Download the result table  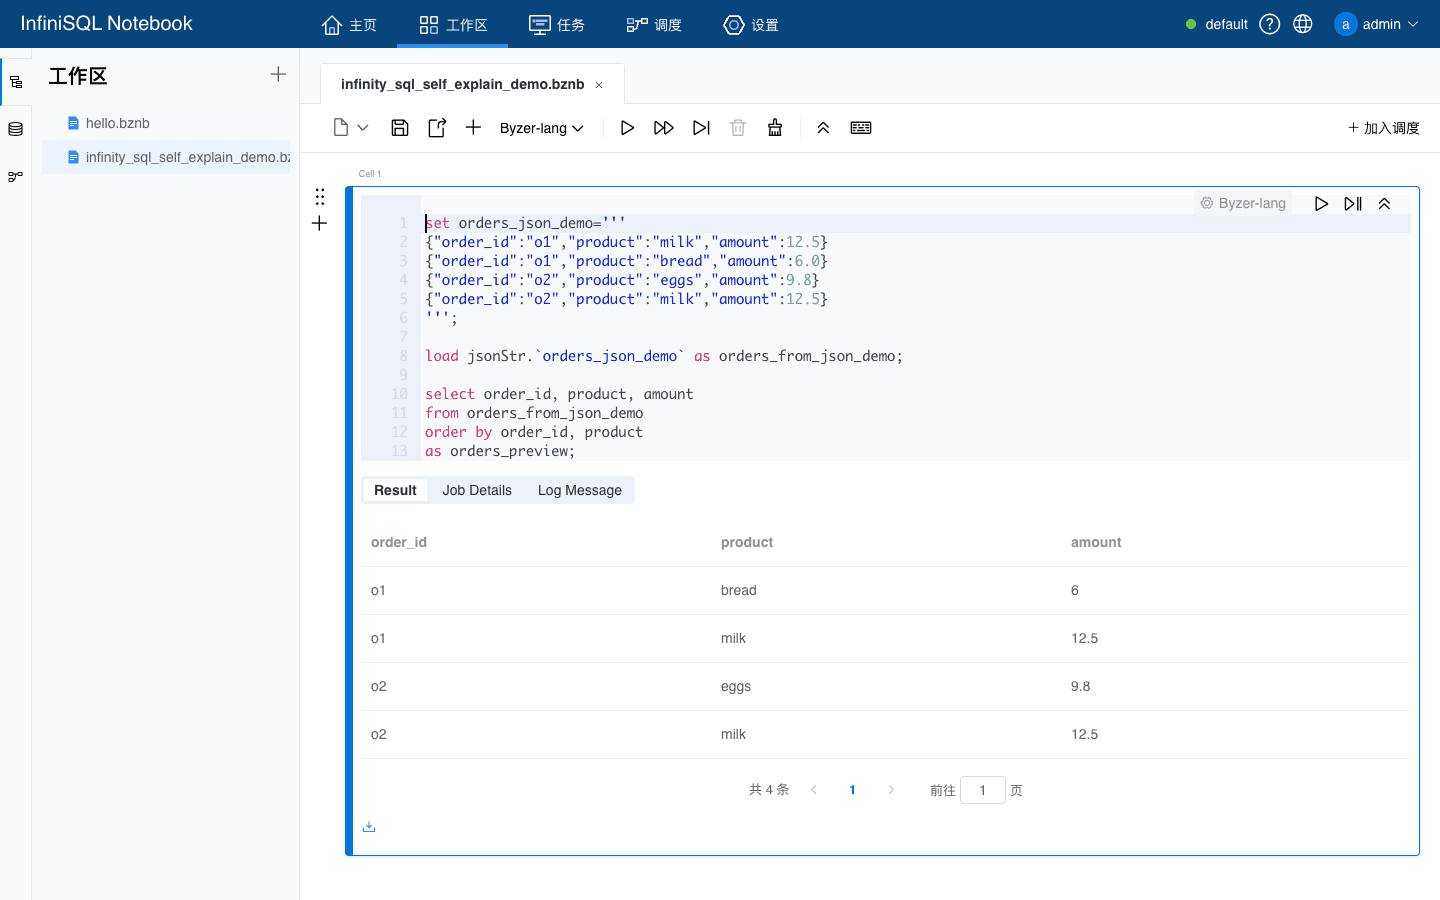pyautogui.click(x=369, y=826)
